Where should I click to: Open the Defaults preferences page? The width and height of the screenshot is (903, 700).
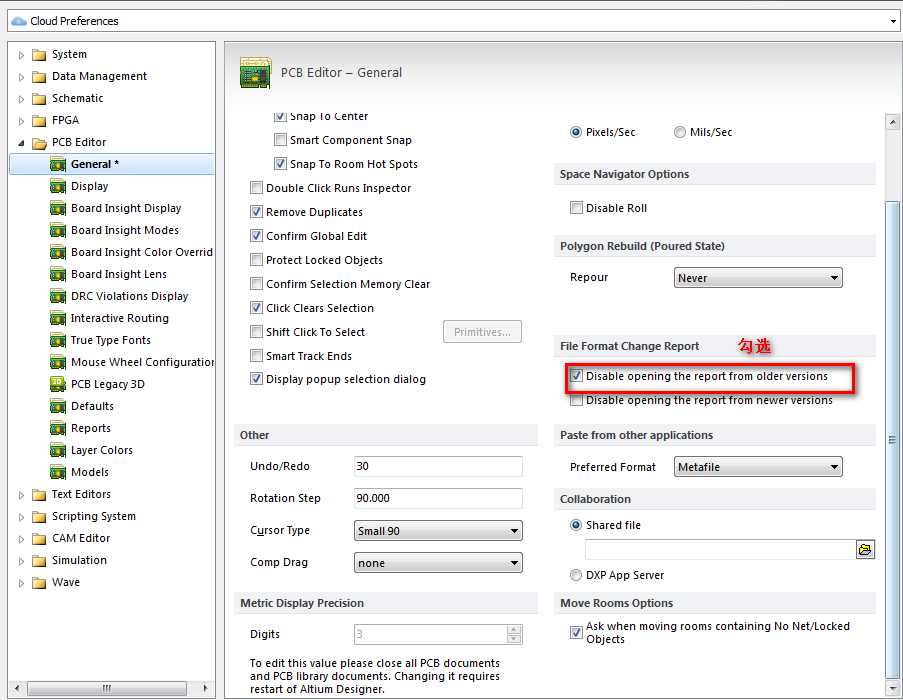[x=92, y=406]
